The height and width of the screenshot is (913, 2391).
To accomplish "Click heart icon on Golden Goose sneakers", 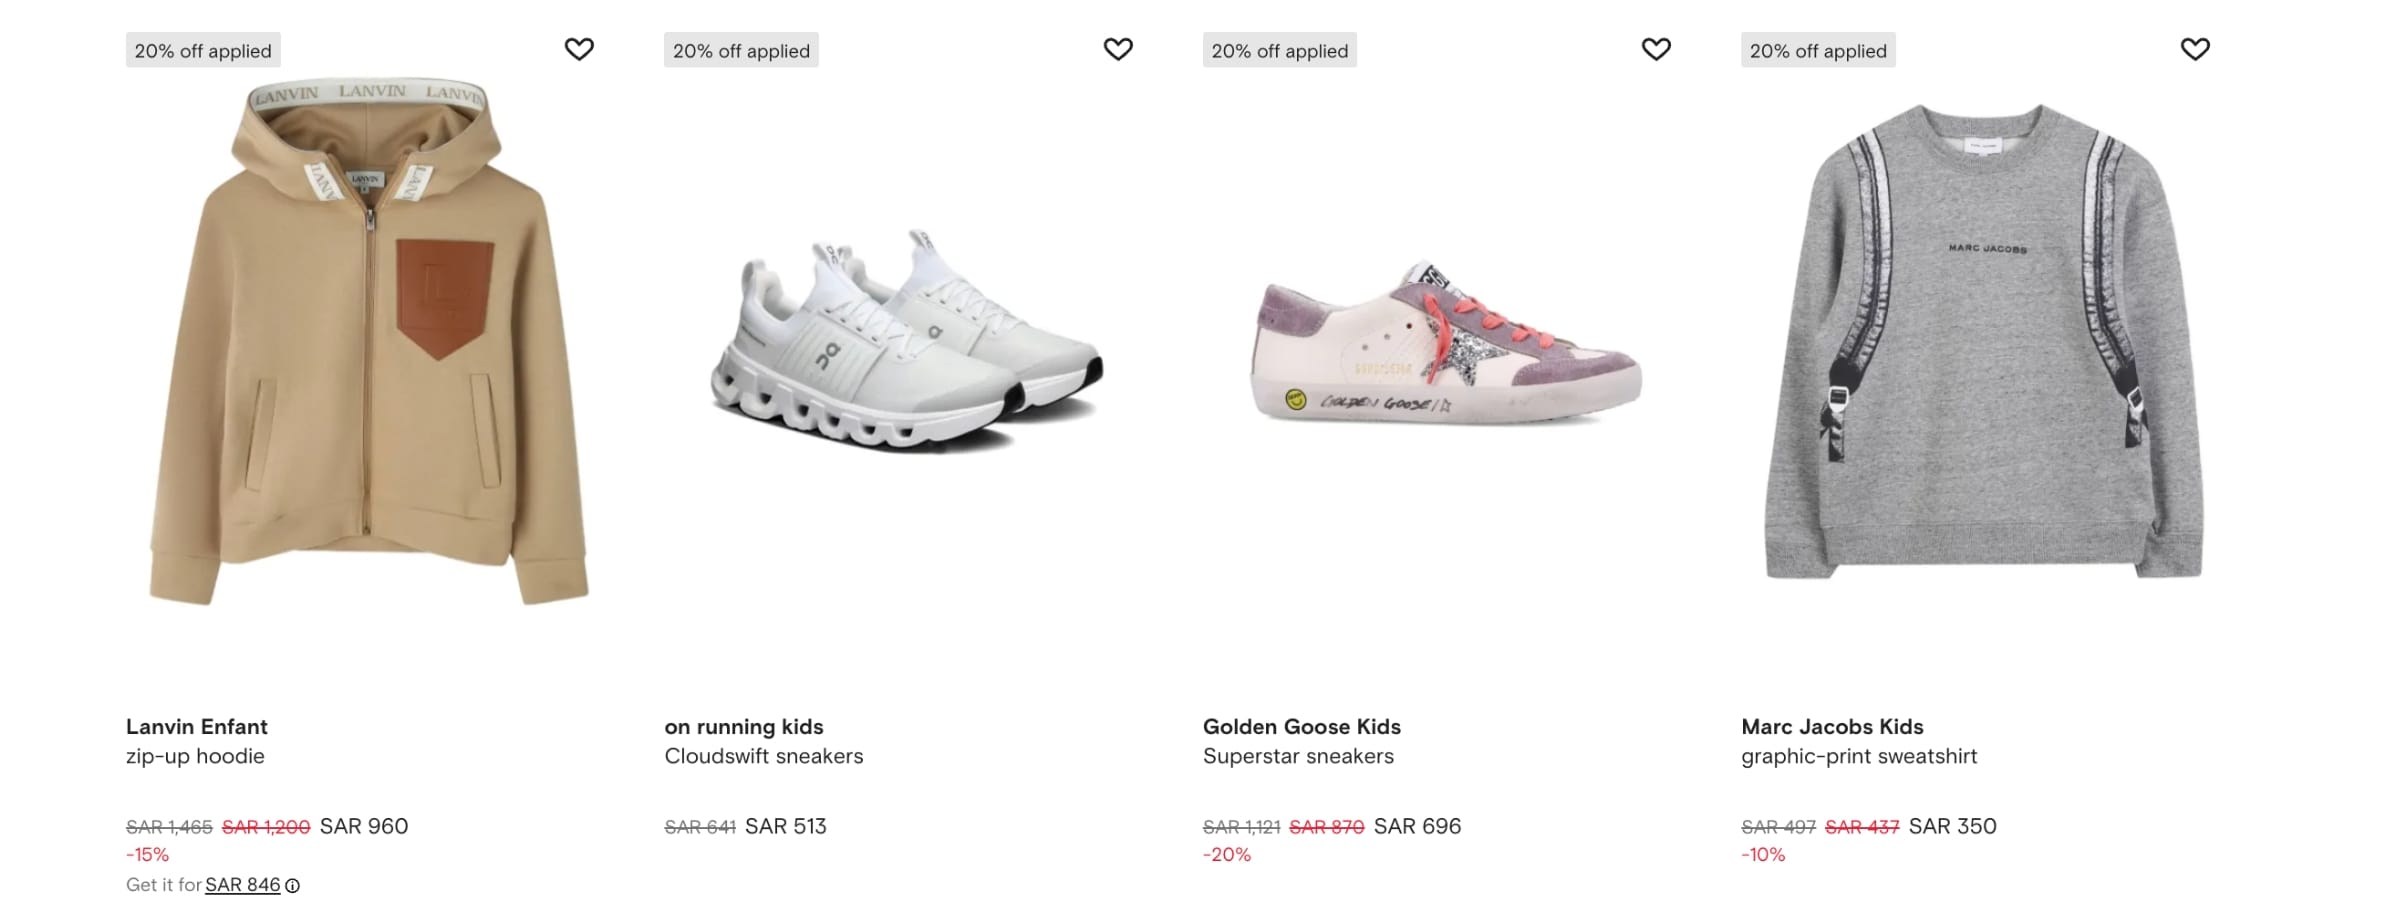I will (1656, 49).
